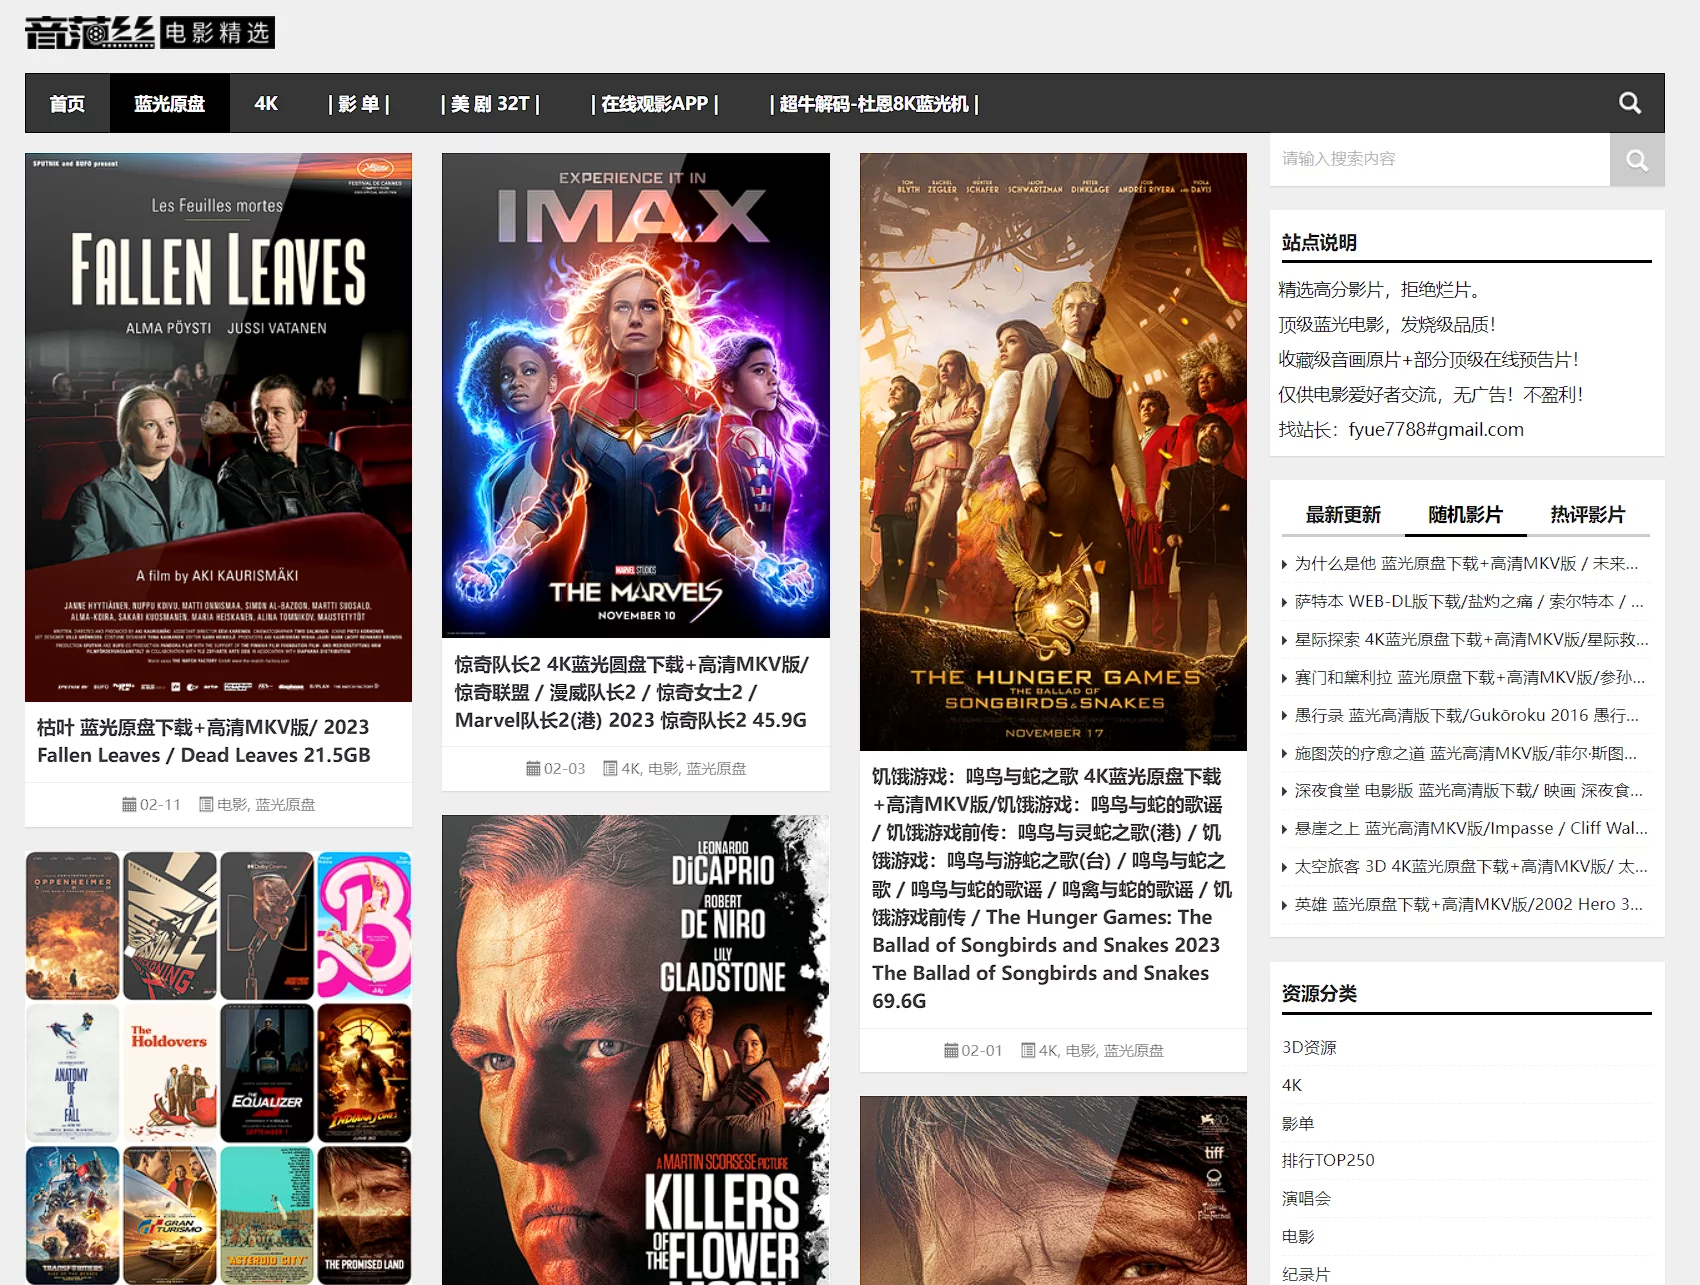
Task: Switch to the 最新更新 tab
Action: (x=1343, y=515)
